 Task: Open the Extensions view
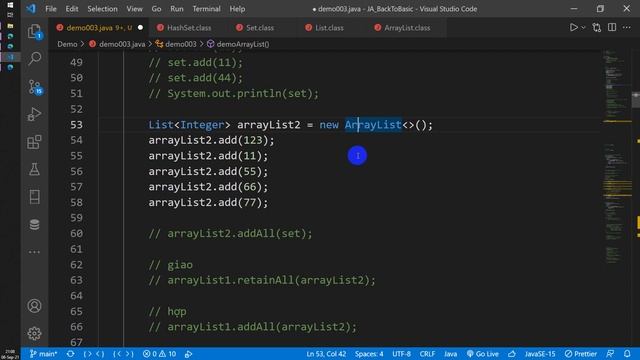[x=35, y=142]
